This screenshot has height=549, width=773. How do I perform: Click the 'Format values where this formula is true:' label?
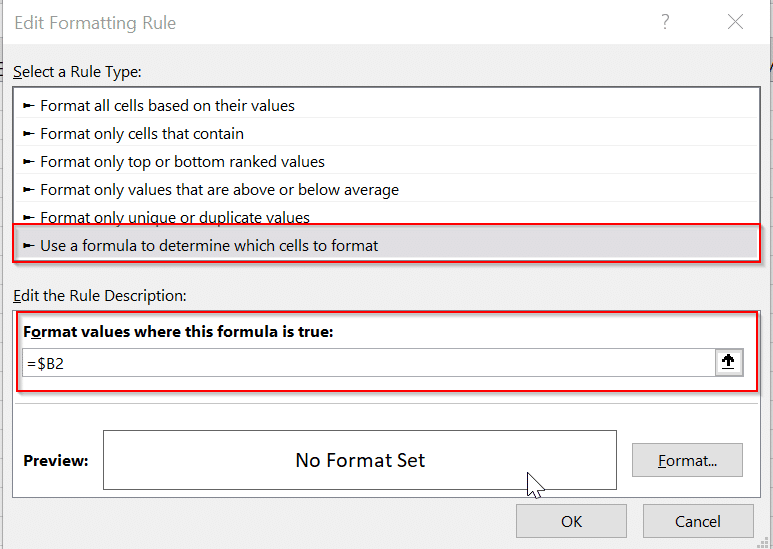point(178,332)
